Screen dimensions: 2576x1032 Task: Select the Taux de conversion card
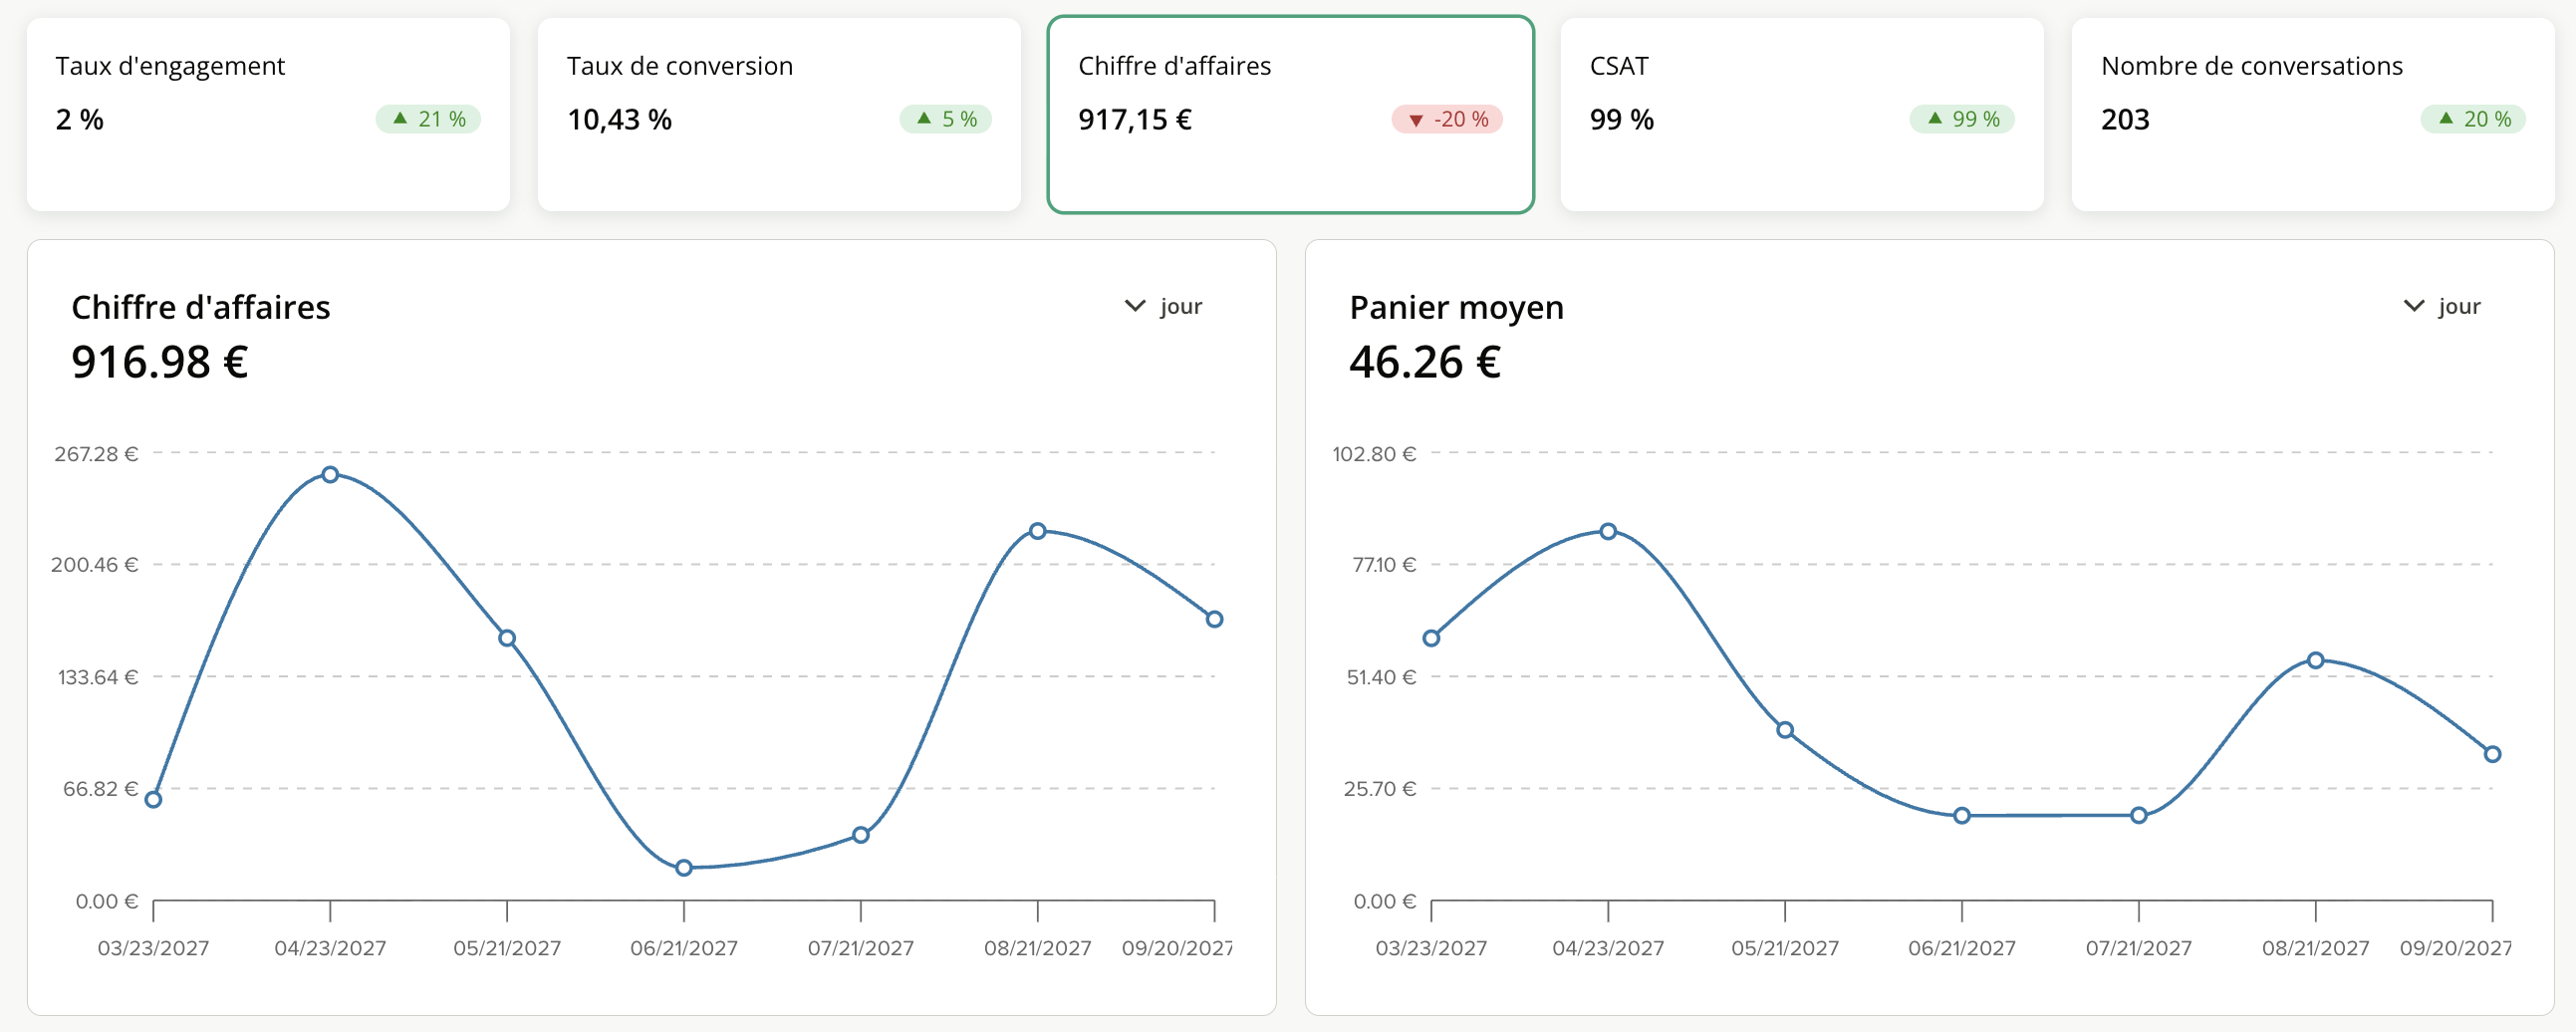coord(779,114)
